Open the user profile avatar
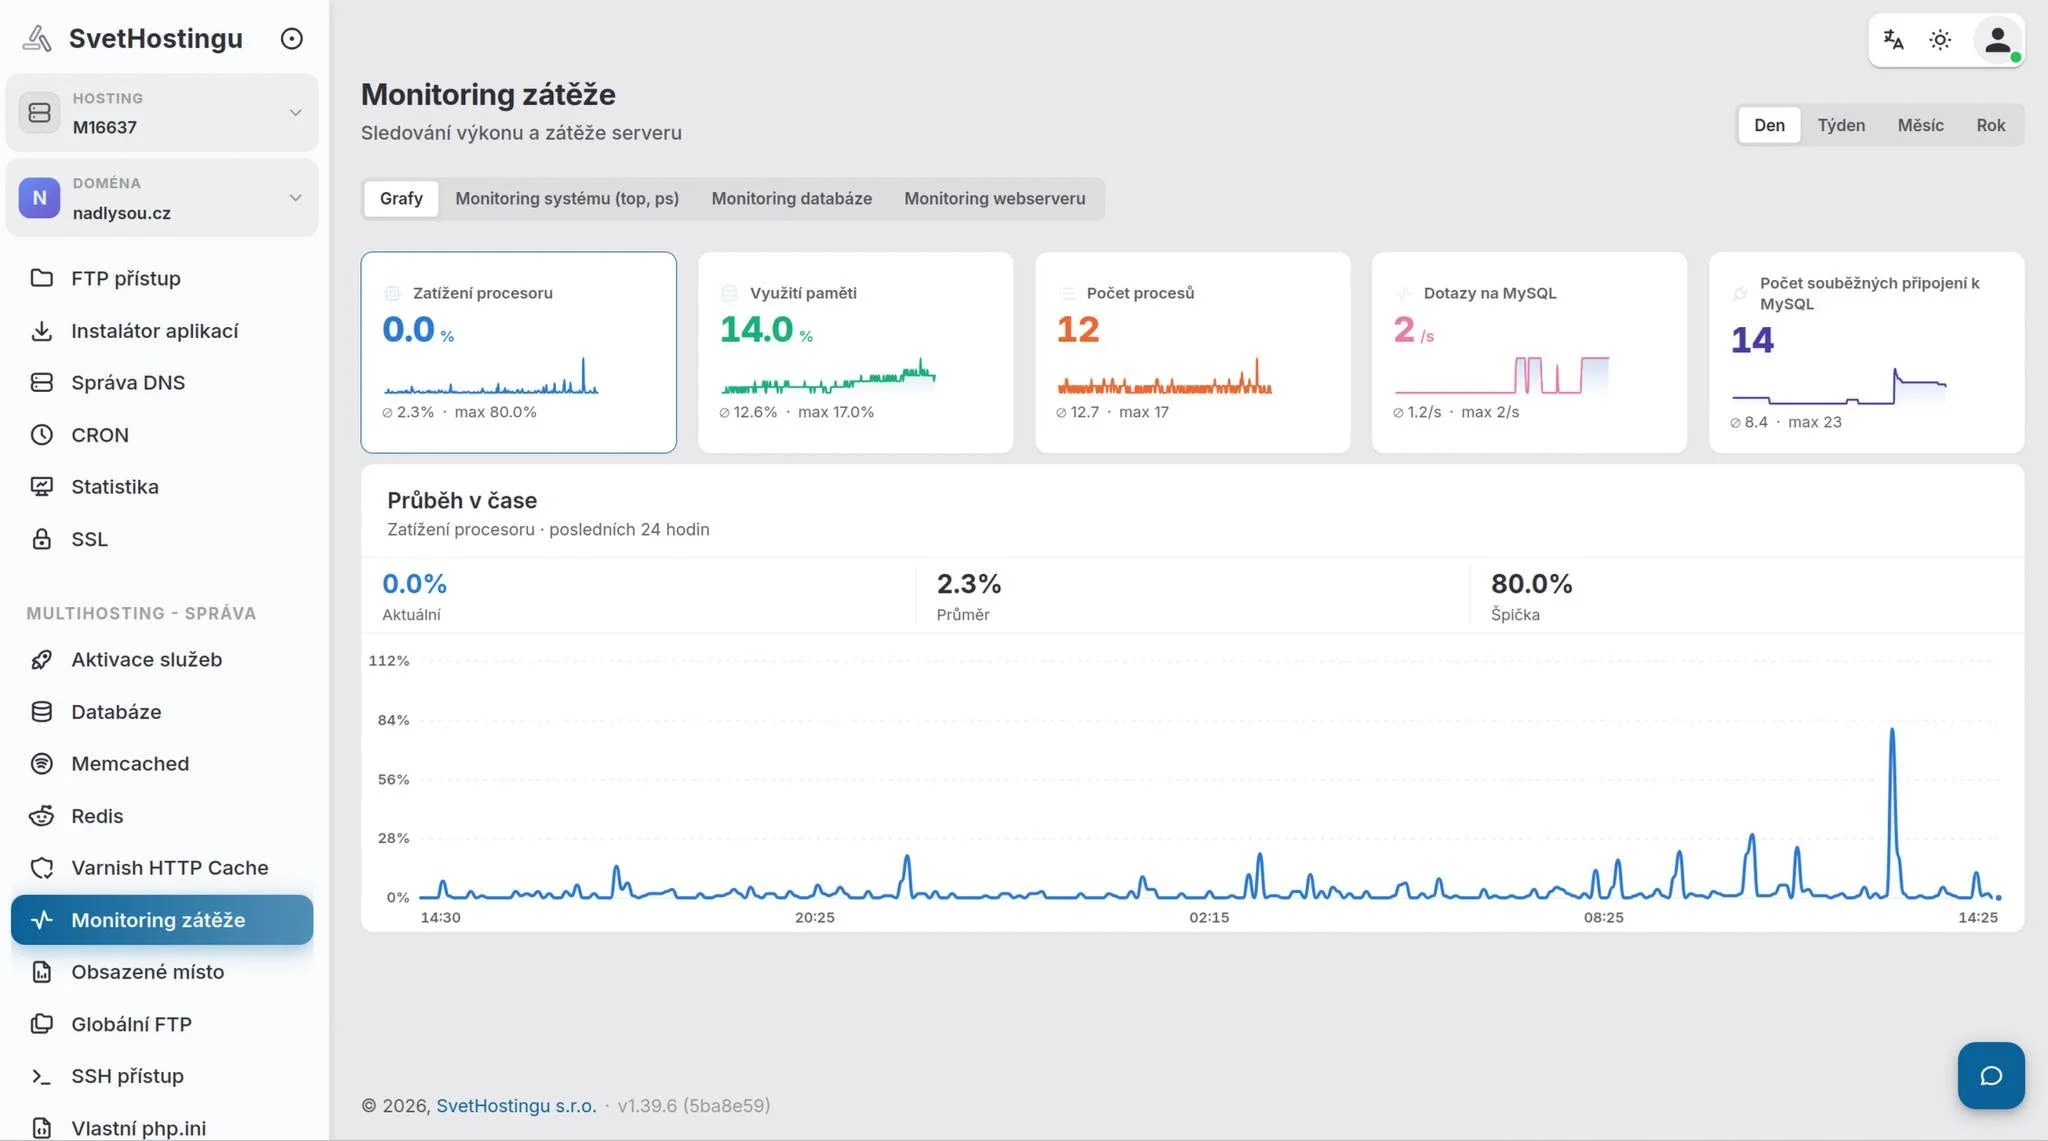This screenshot has height=1141, width=2048. point(1997,40)
